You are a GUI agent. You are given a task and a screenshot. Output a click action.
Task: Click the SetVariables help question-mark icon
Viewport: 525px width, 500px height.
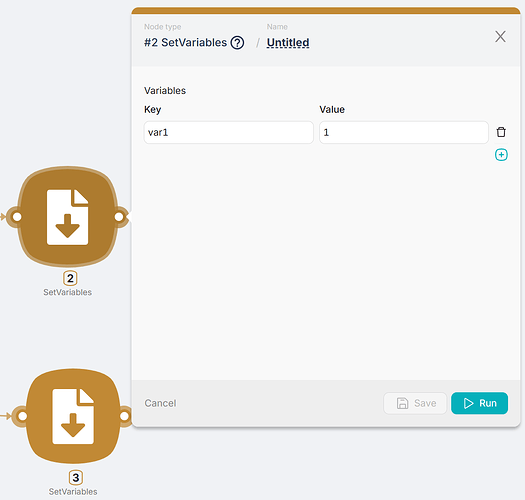click(237, 43)
